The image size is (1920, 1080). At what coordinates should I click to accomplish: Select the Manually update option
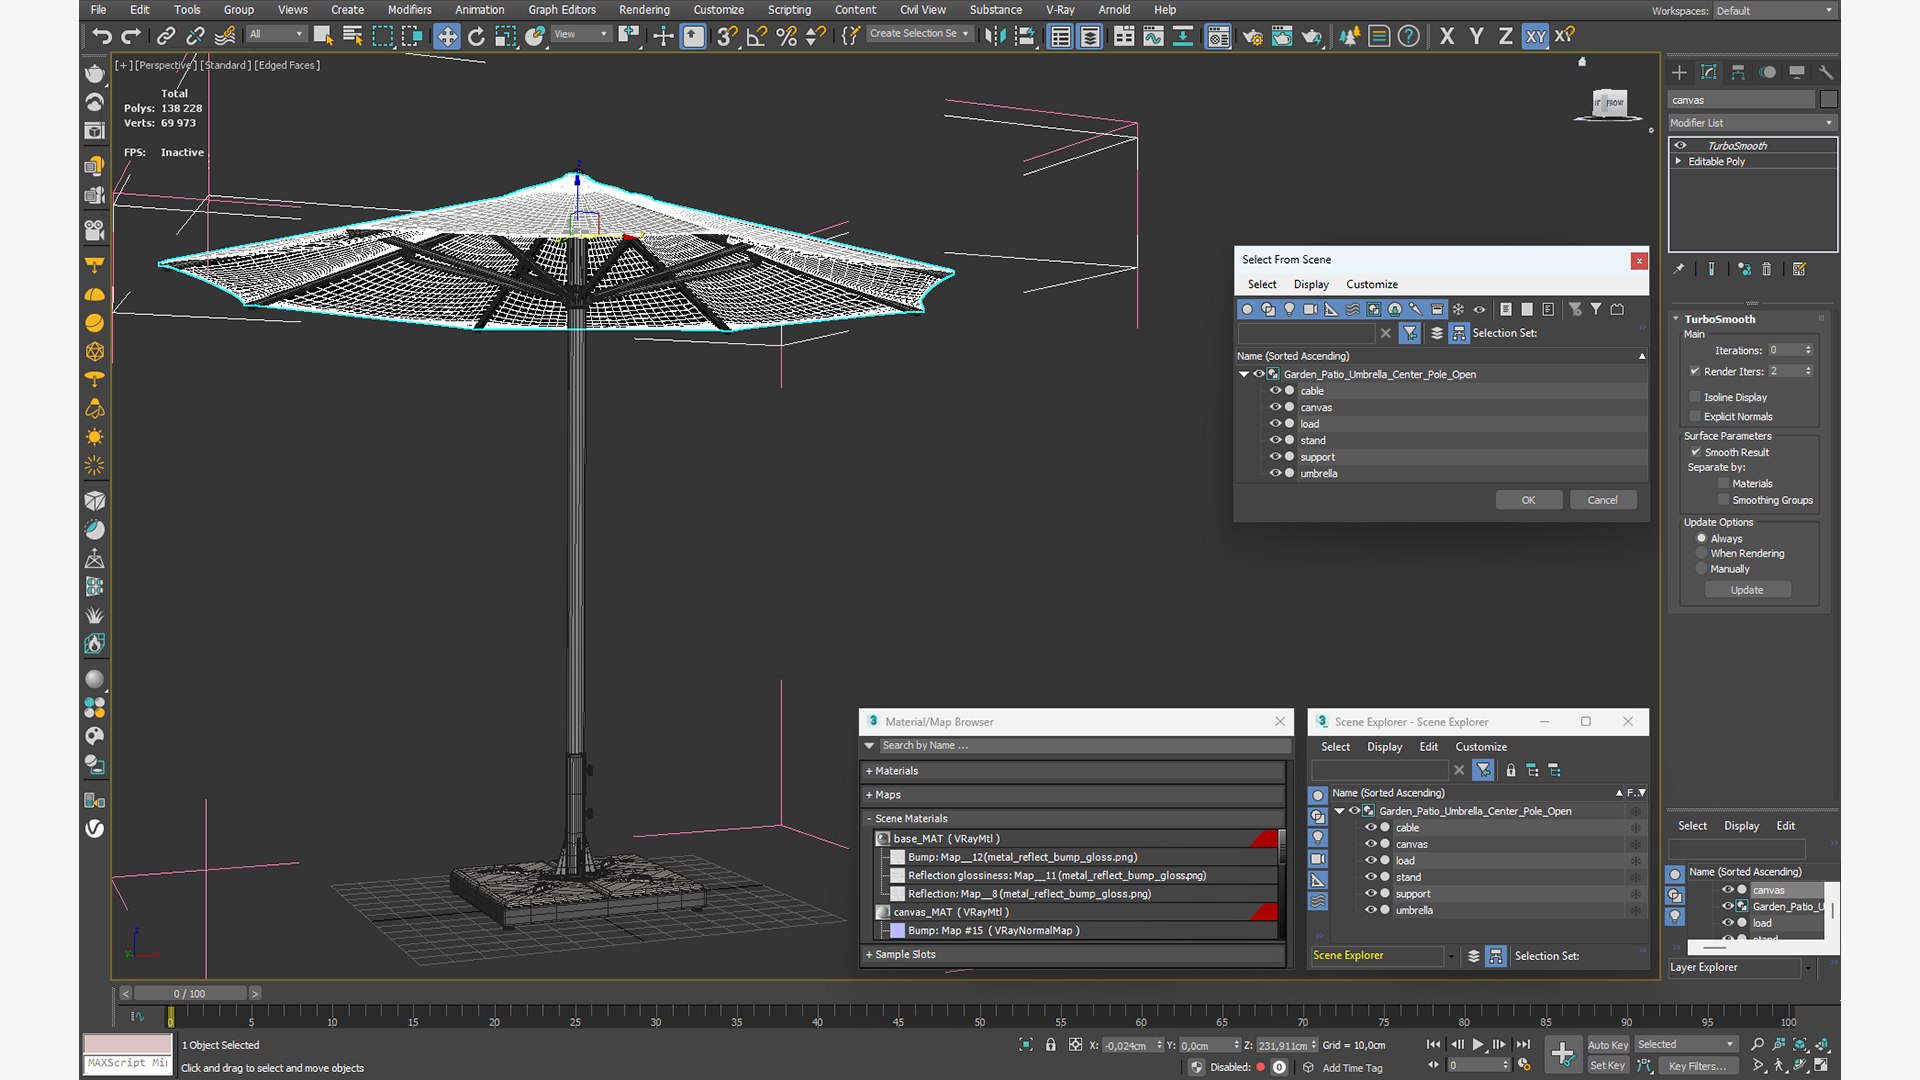pyautogui.click(x=1701, y=569)
